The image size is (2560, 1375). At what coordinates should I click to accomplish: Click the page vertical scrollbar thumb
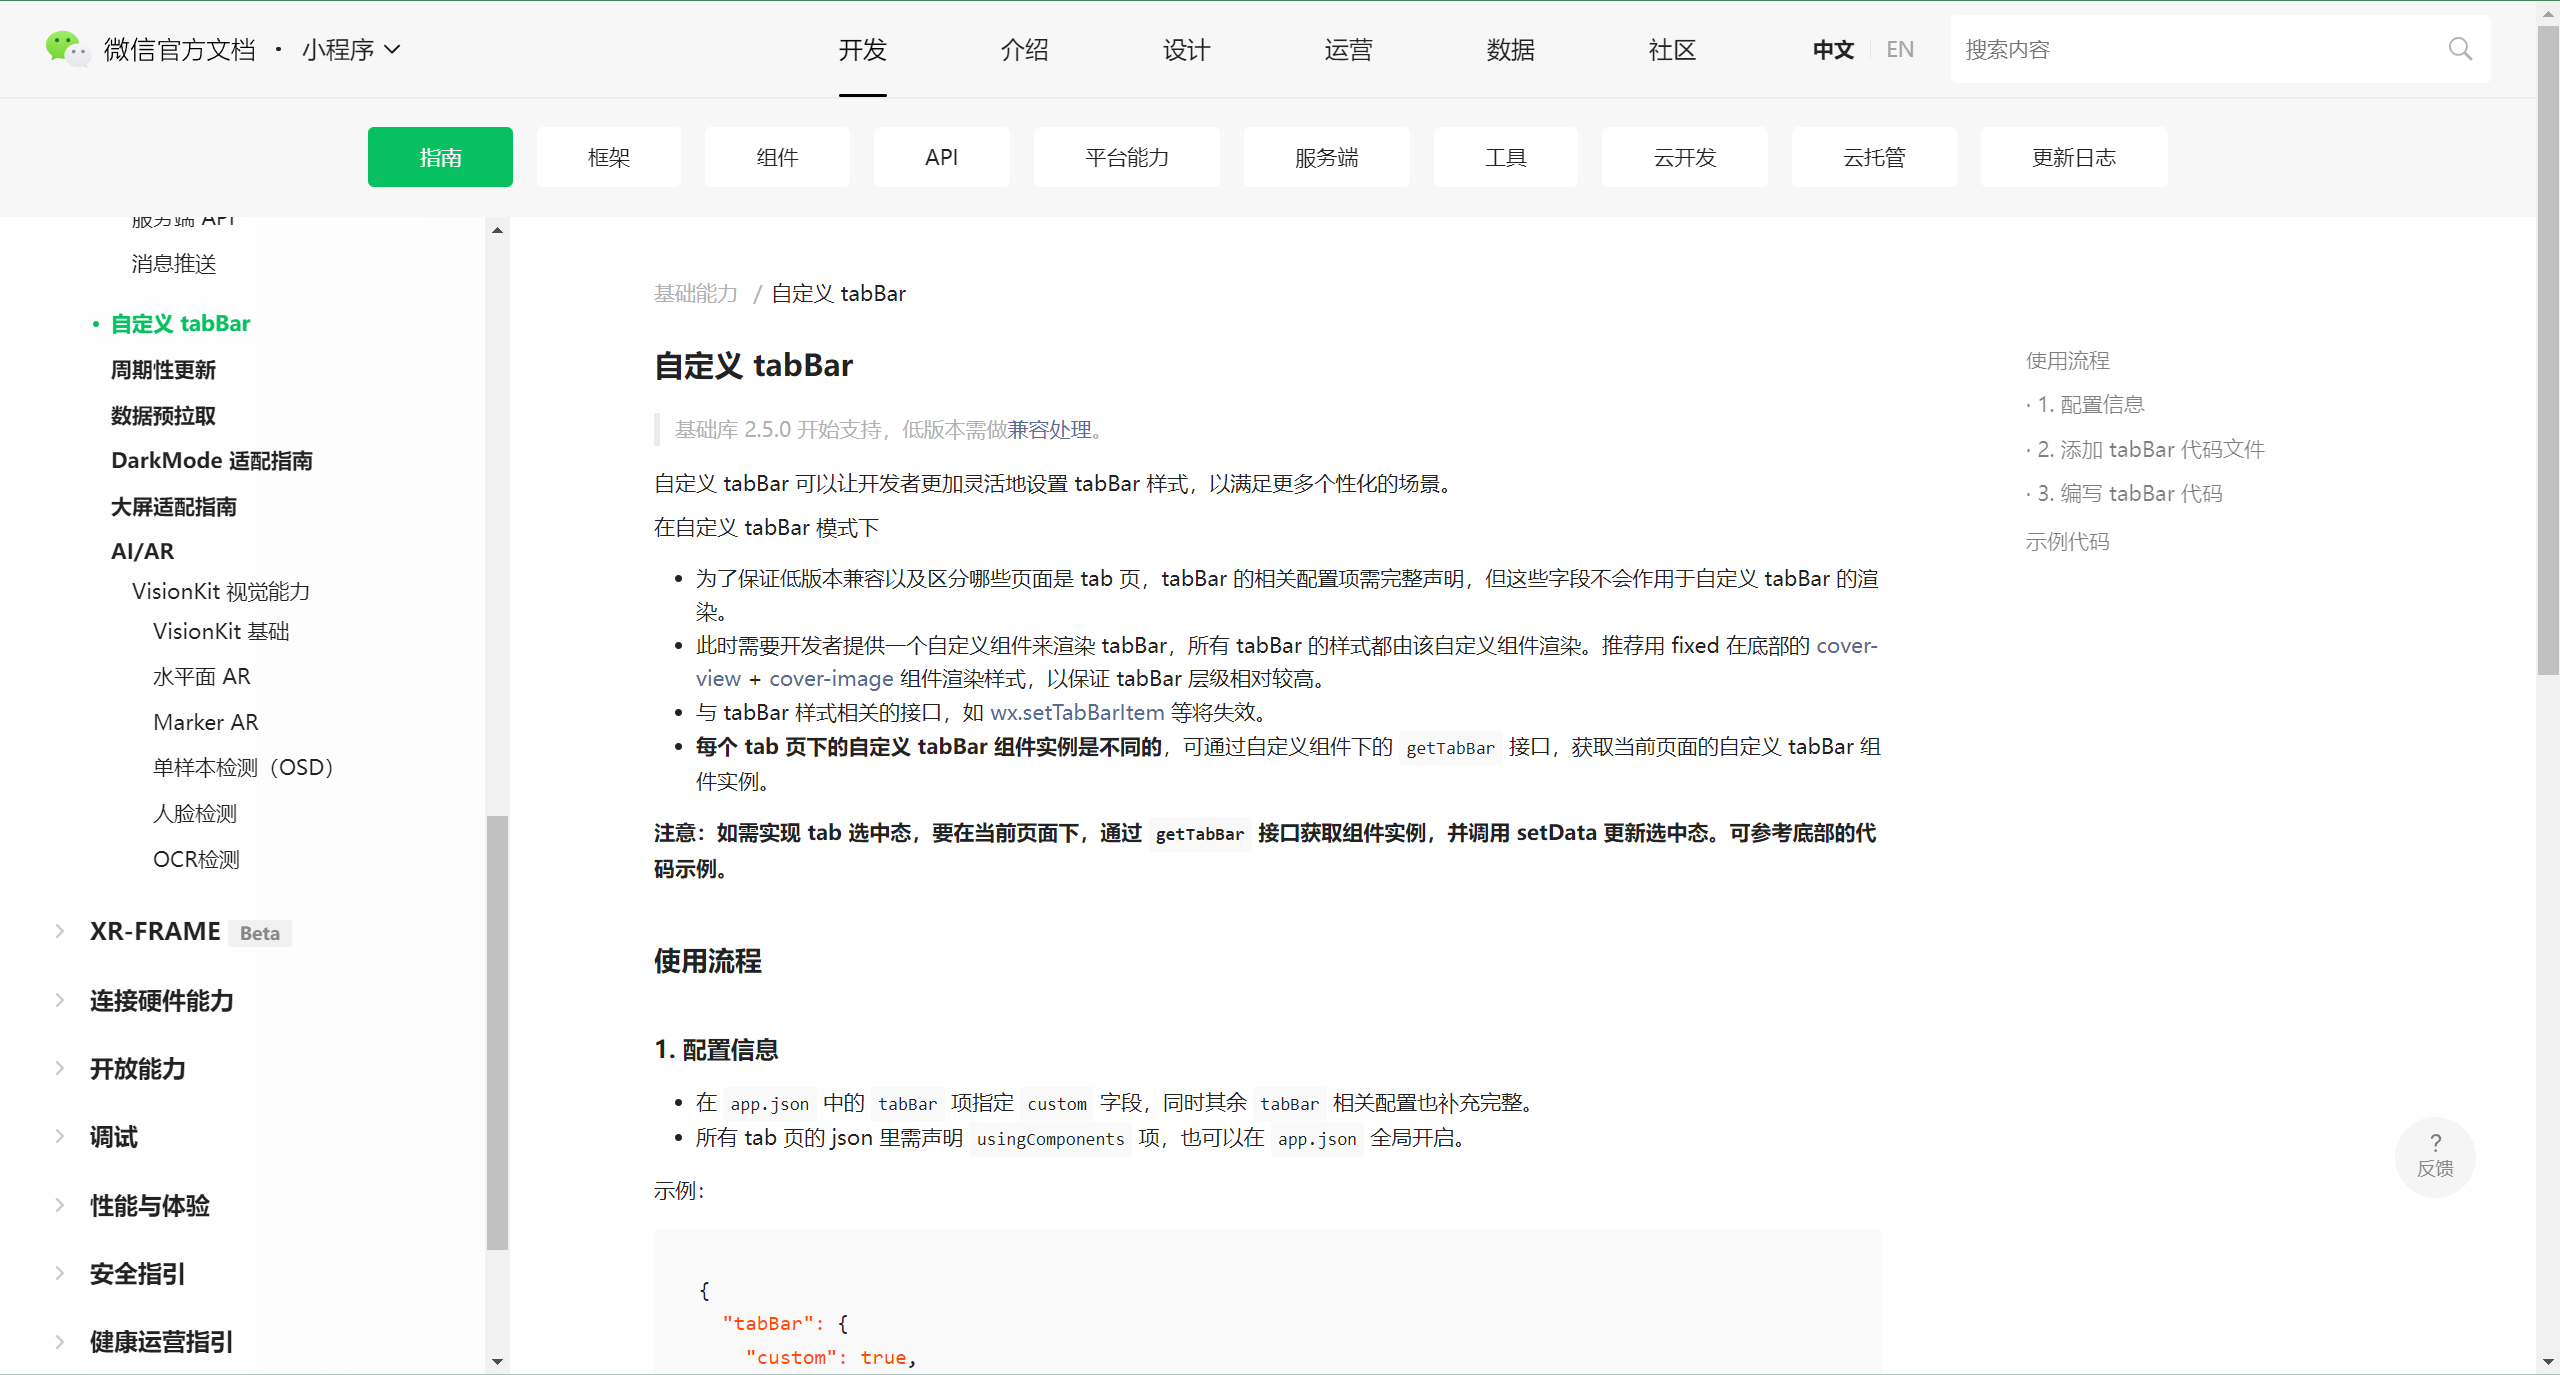click(2548, 350)
